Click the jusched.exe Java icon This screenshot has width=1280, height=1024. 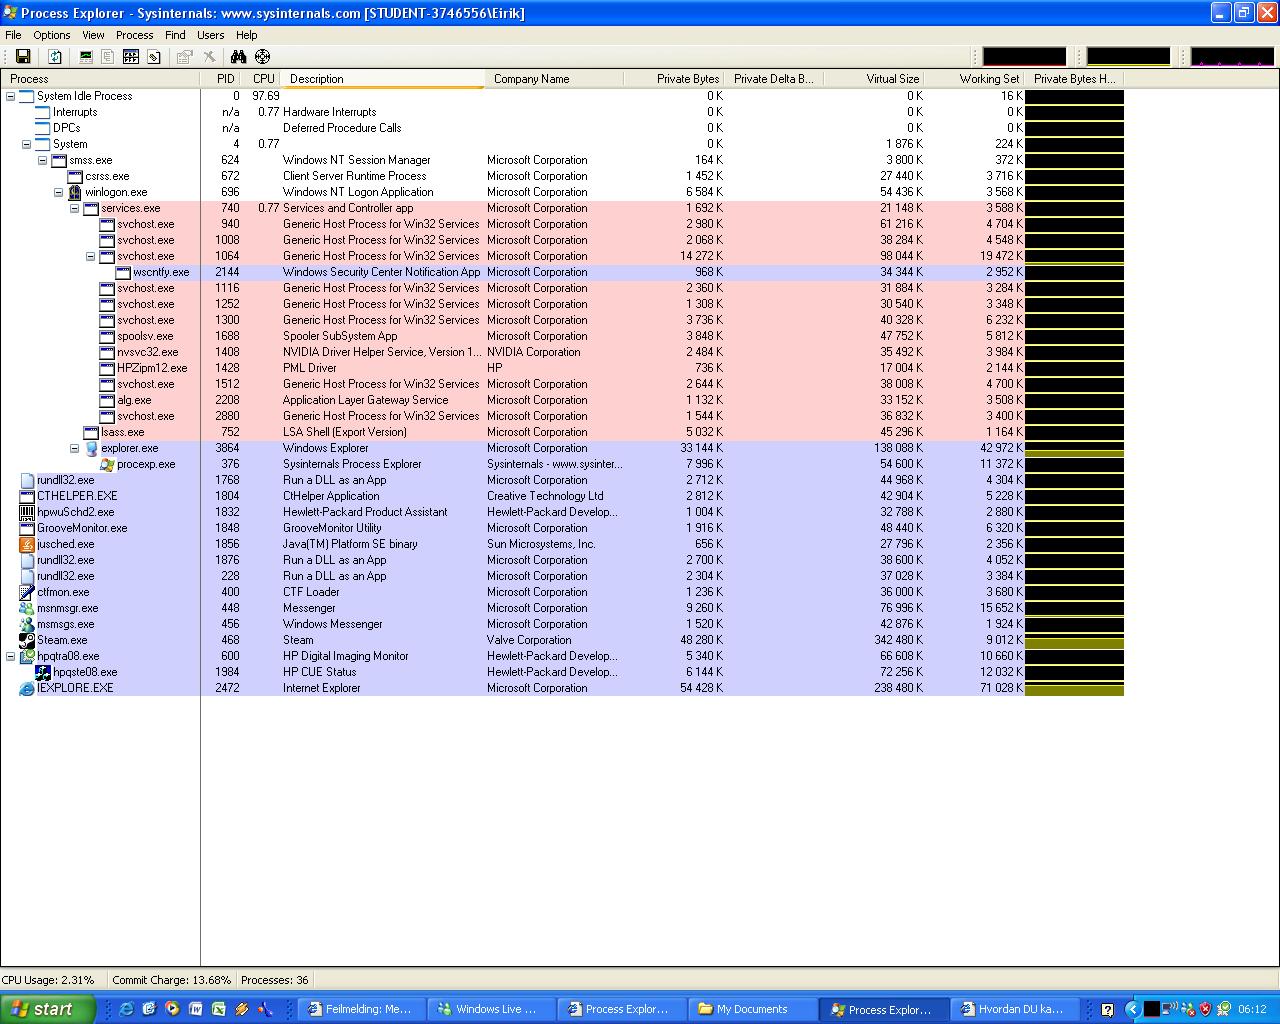tap(27, 544)
